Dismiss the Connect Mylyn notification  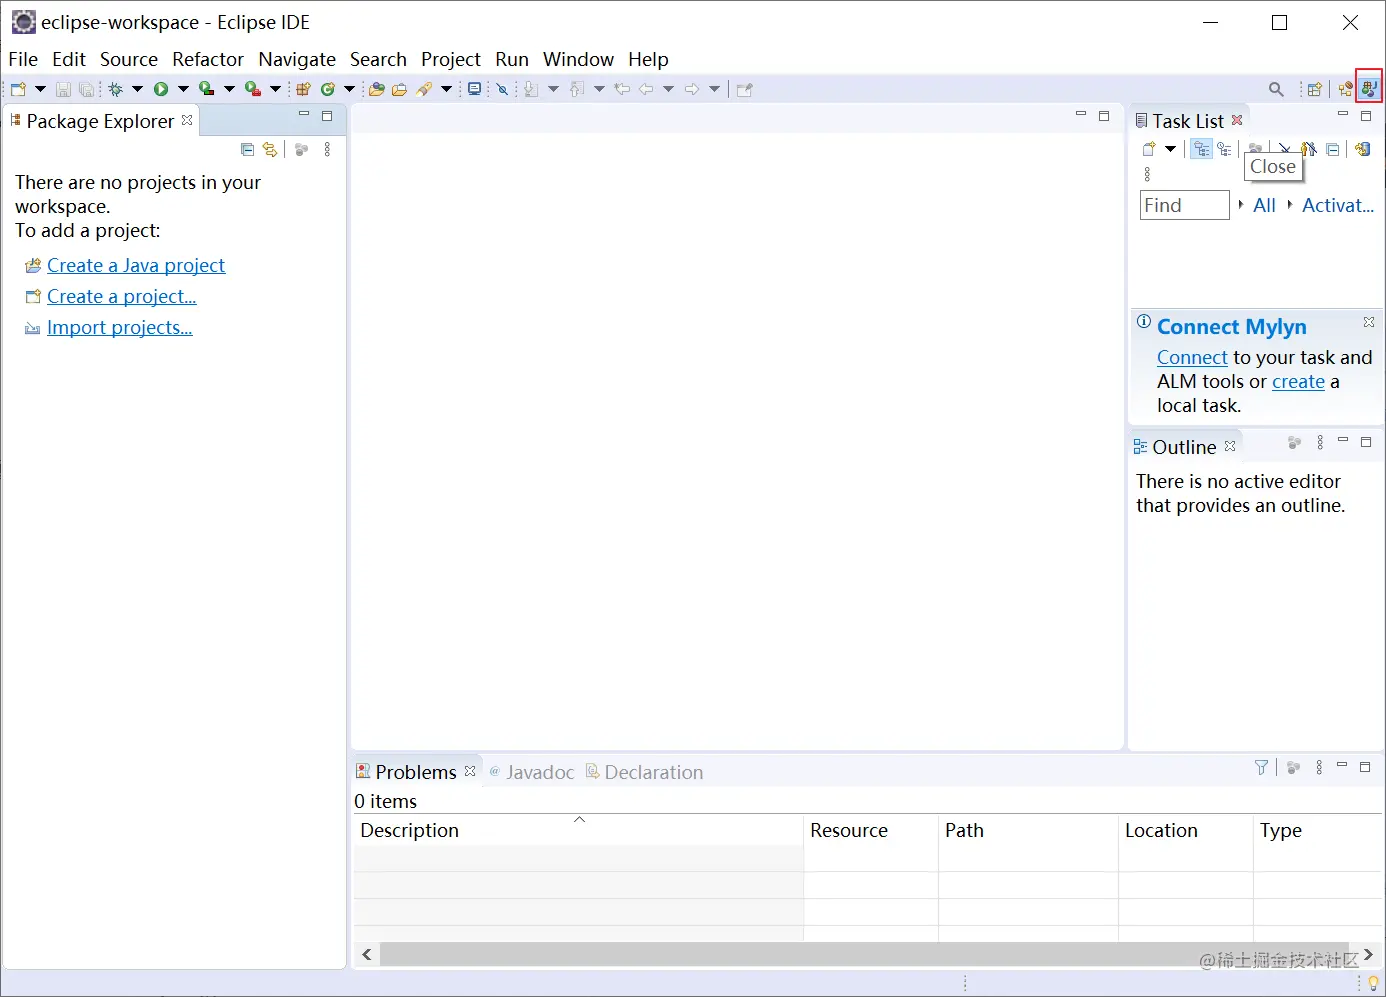[1368, 322]
